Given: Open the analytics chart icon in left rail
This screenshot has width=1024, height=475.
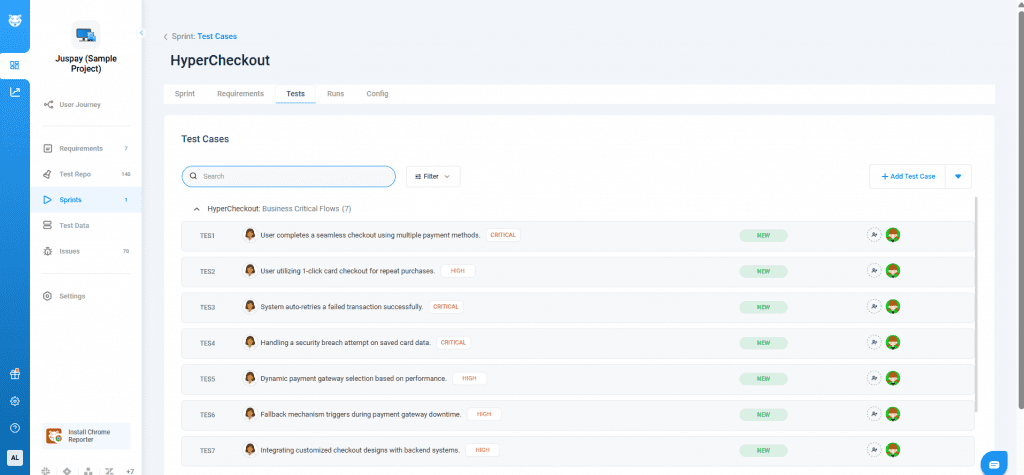Looking at the screenshot, I should pos(14,92).
